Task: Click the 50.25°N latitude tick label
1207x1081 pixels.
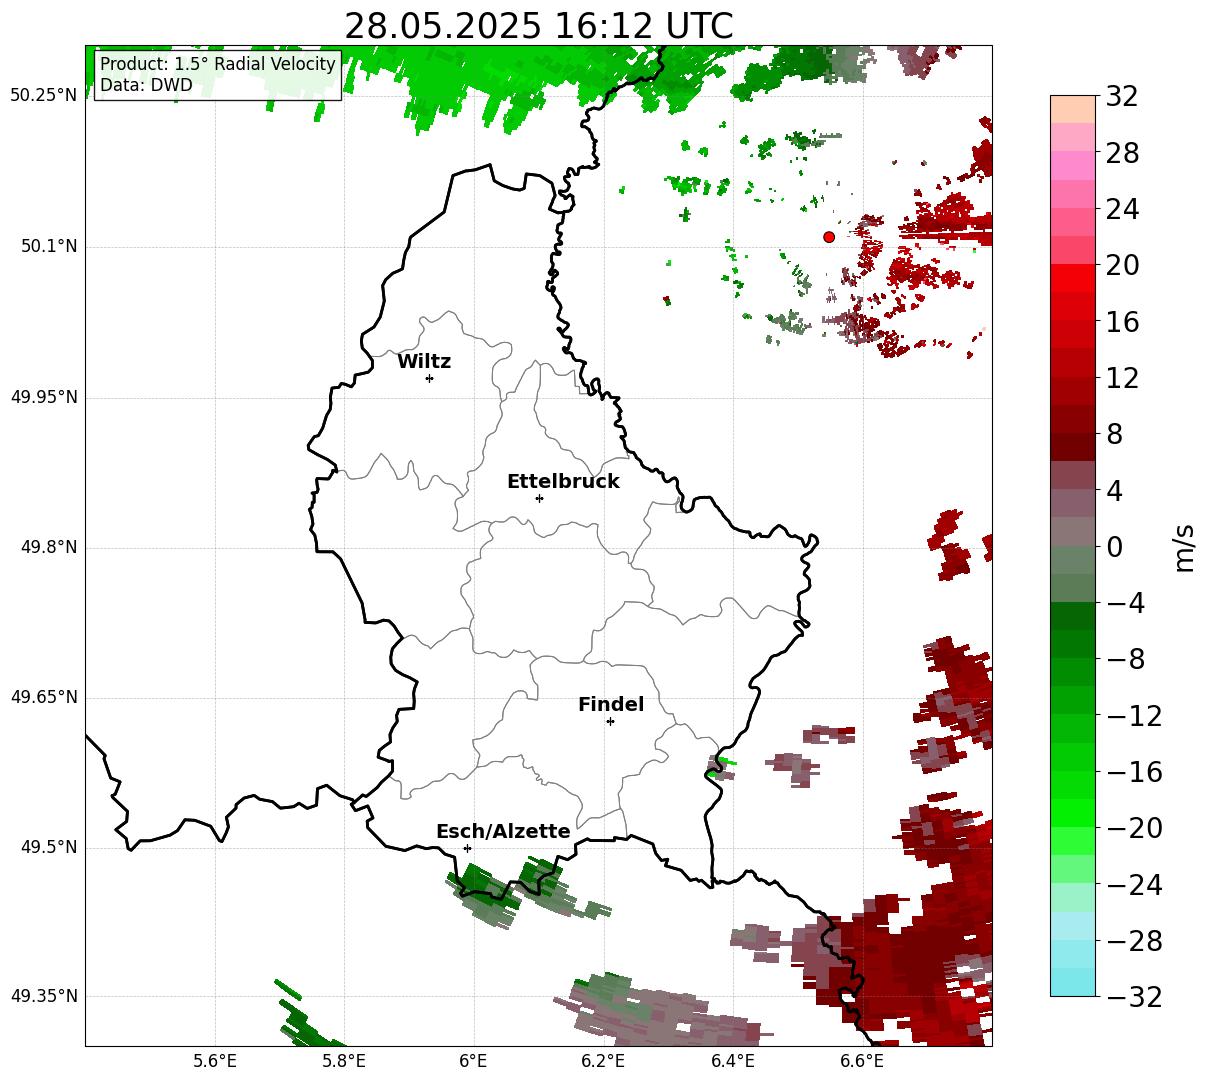Action: 43,96
